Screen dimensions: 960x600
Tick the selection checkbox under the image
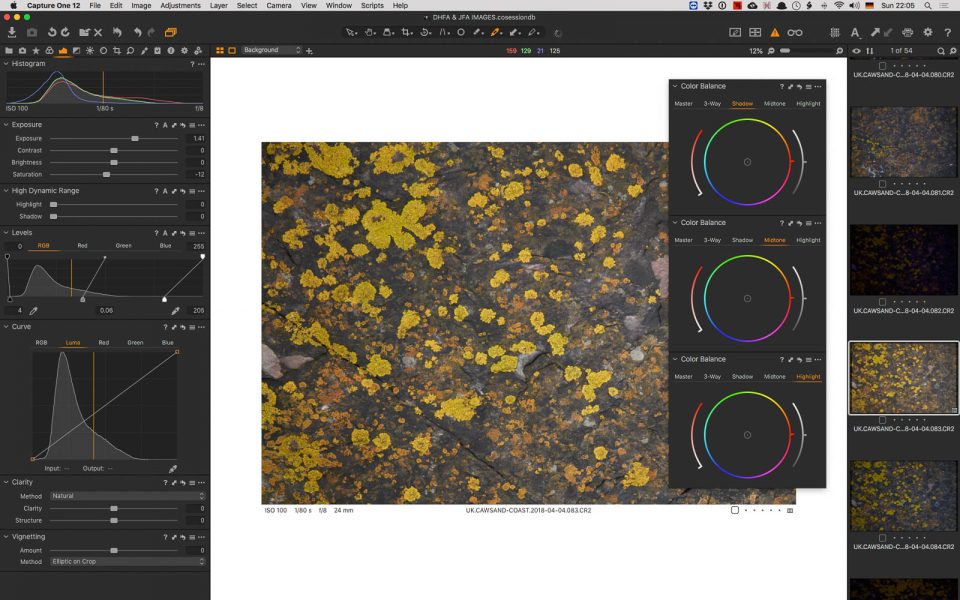coord(735,510)
